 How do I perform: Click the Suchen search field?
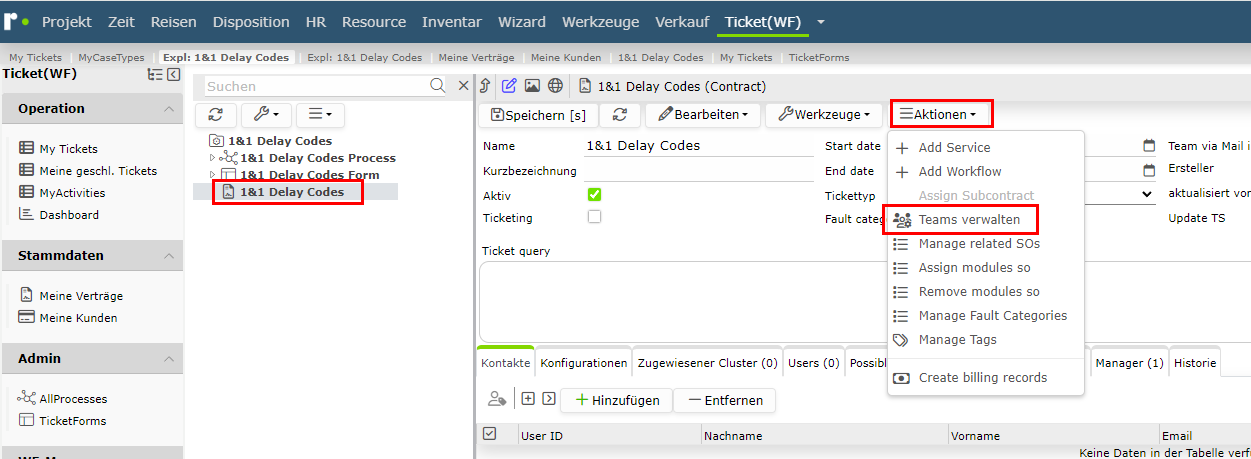pyautogui.click(x=315, y=86)
